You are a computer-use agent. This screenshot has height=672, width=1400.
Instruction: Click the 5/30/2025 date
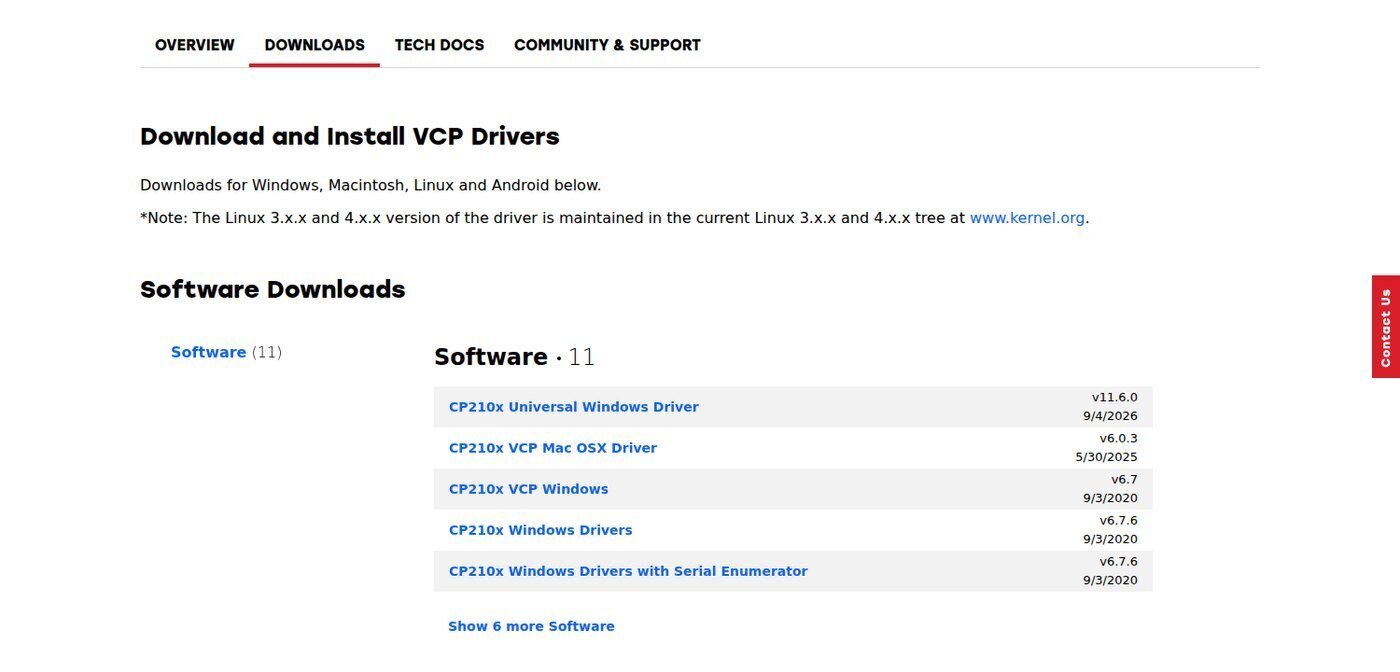point(1106,457)
